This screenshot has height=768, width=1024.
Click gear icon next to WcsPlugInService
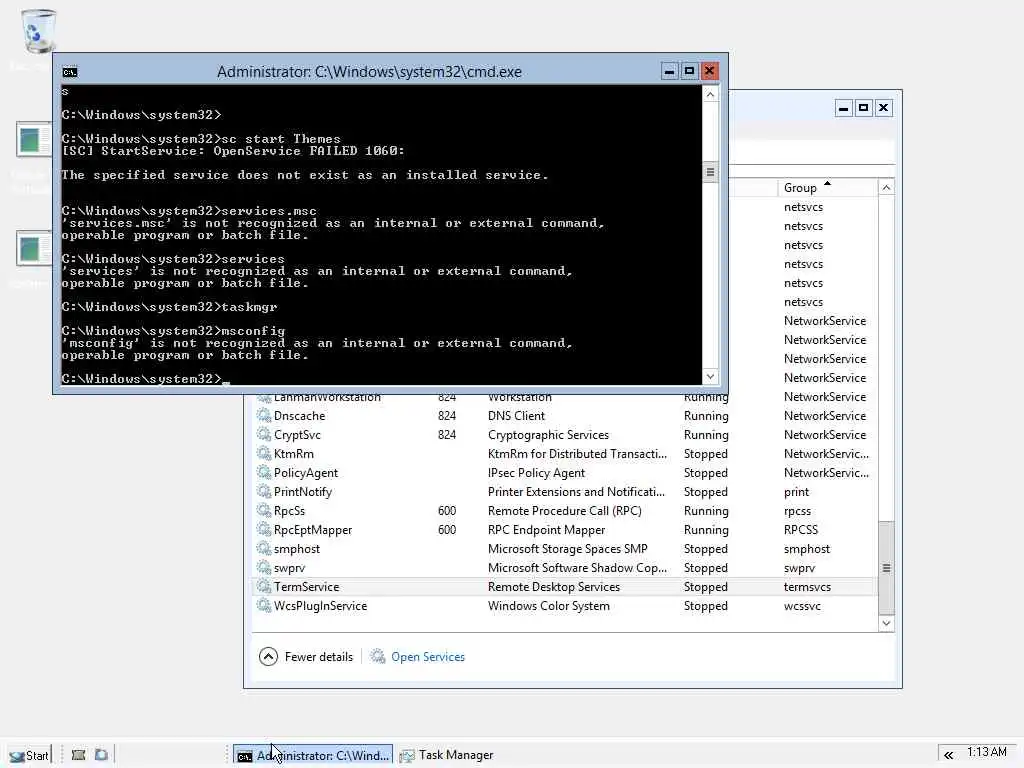[x=264, y=605]
